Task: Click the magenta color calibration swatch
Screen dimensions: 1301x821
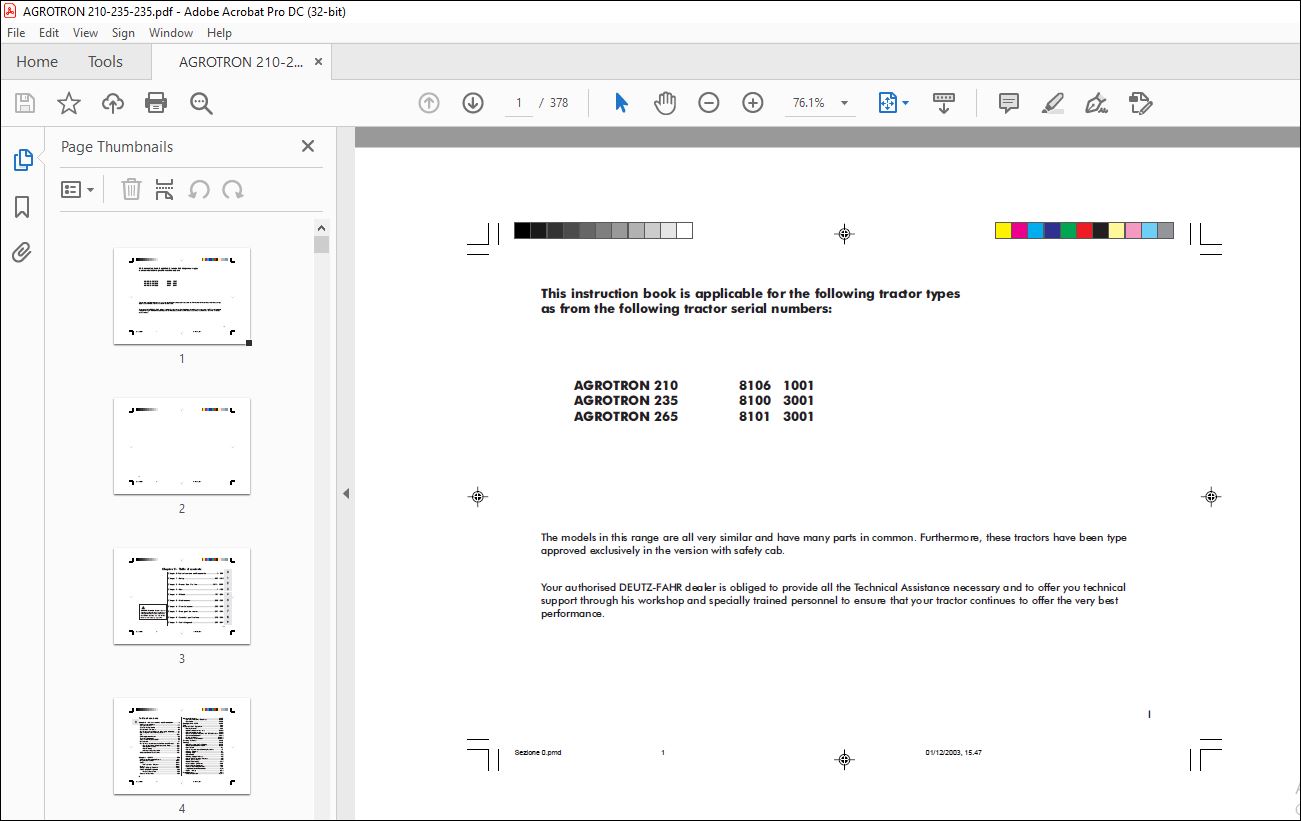Action: [1020, 231]
